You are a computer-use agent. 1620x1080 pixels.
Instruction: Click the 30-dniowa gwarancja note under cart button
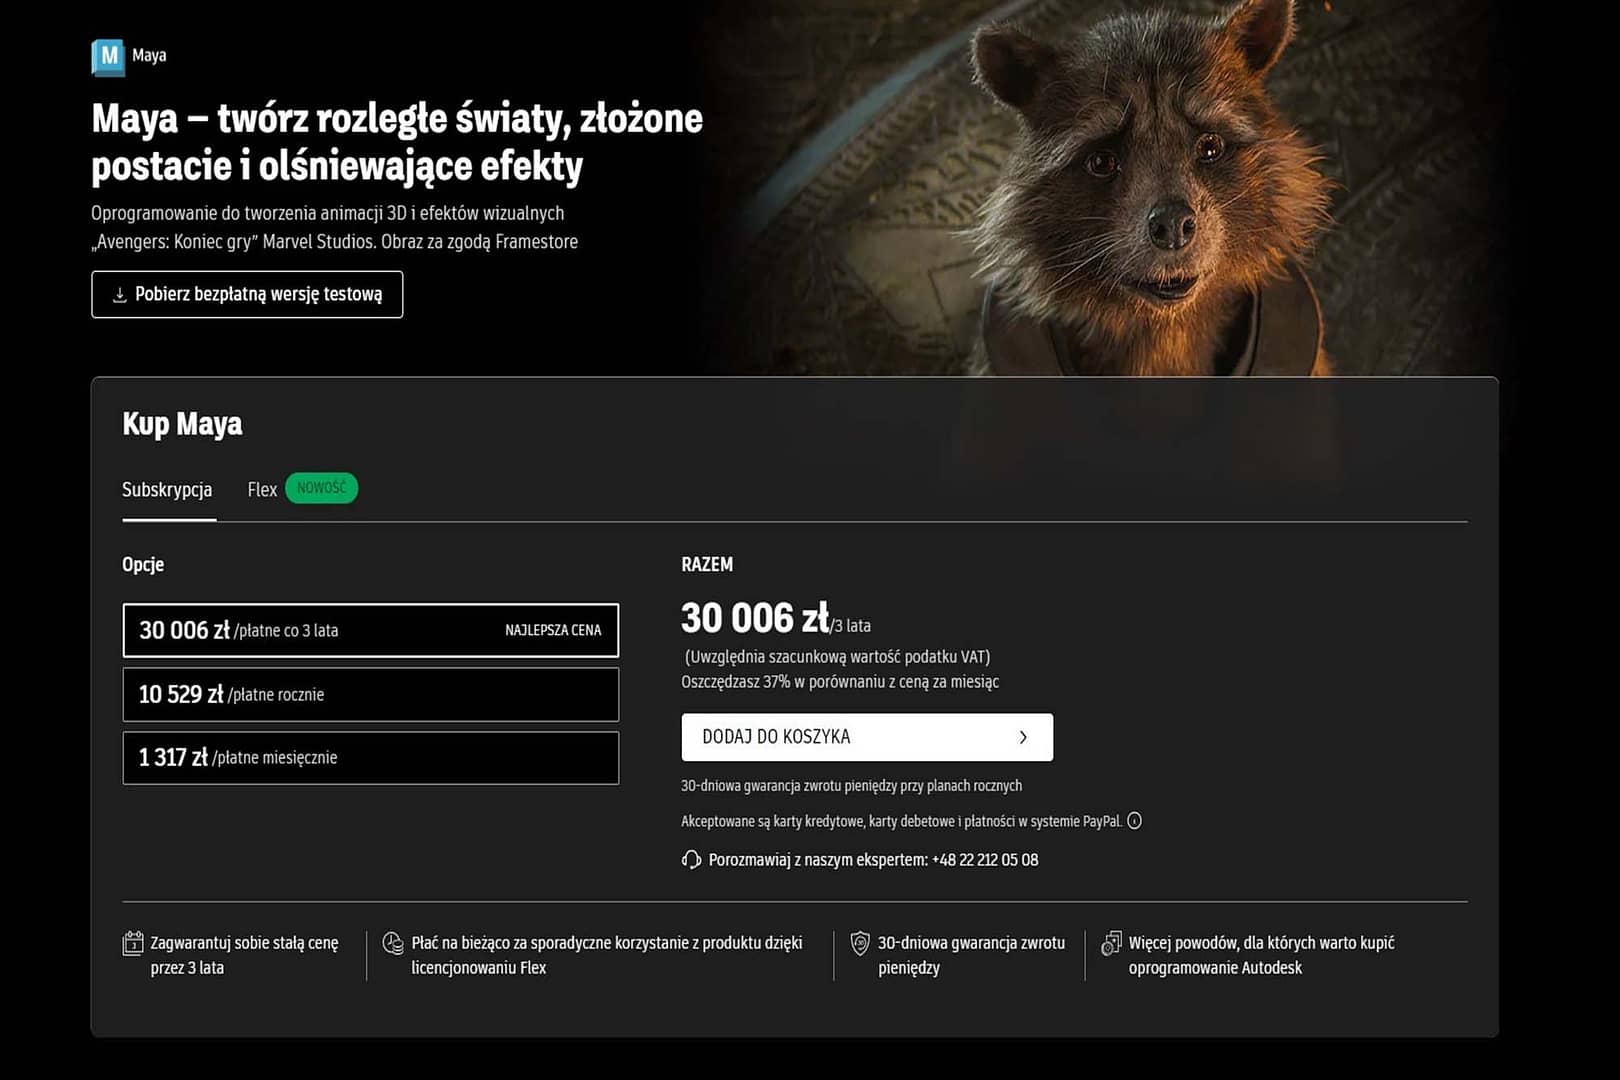tap(851, 786)
